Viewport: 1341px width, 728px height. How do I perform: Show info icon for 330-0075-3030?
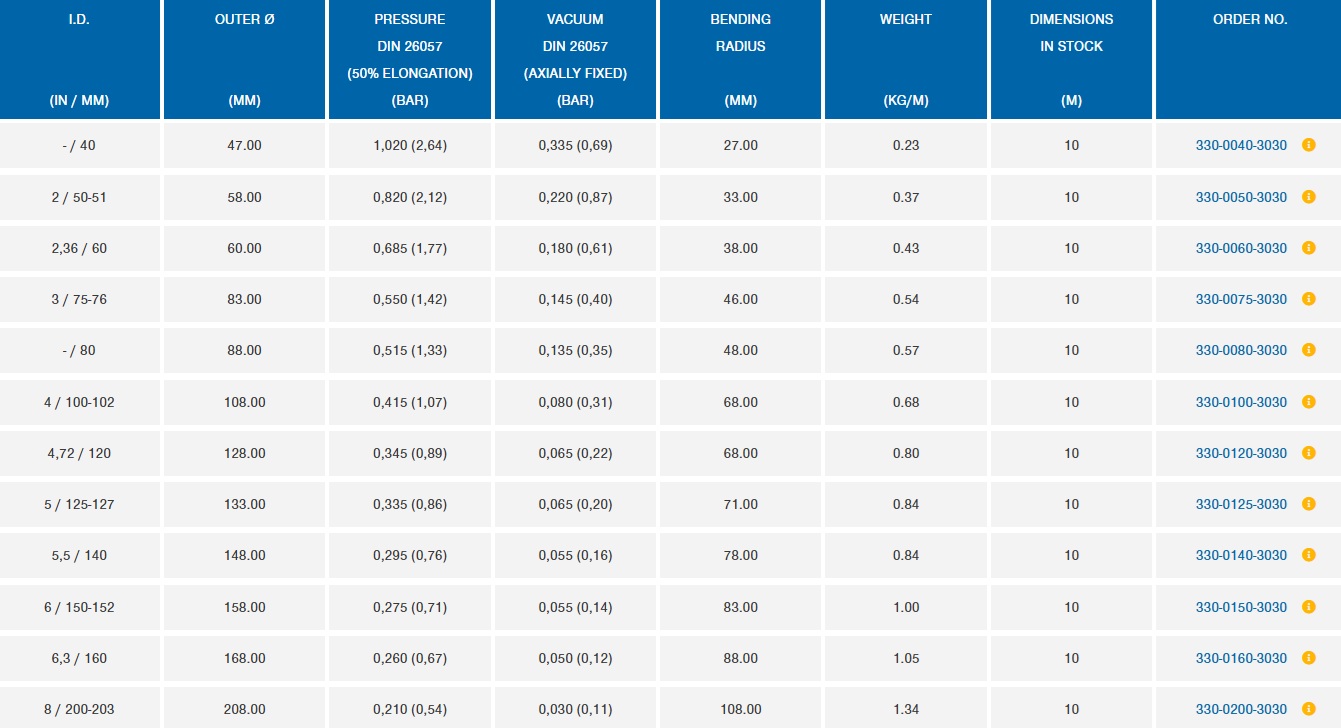[x=1308, y=299]
